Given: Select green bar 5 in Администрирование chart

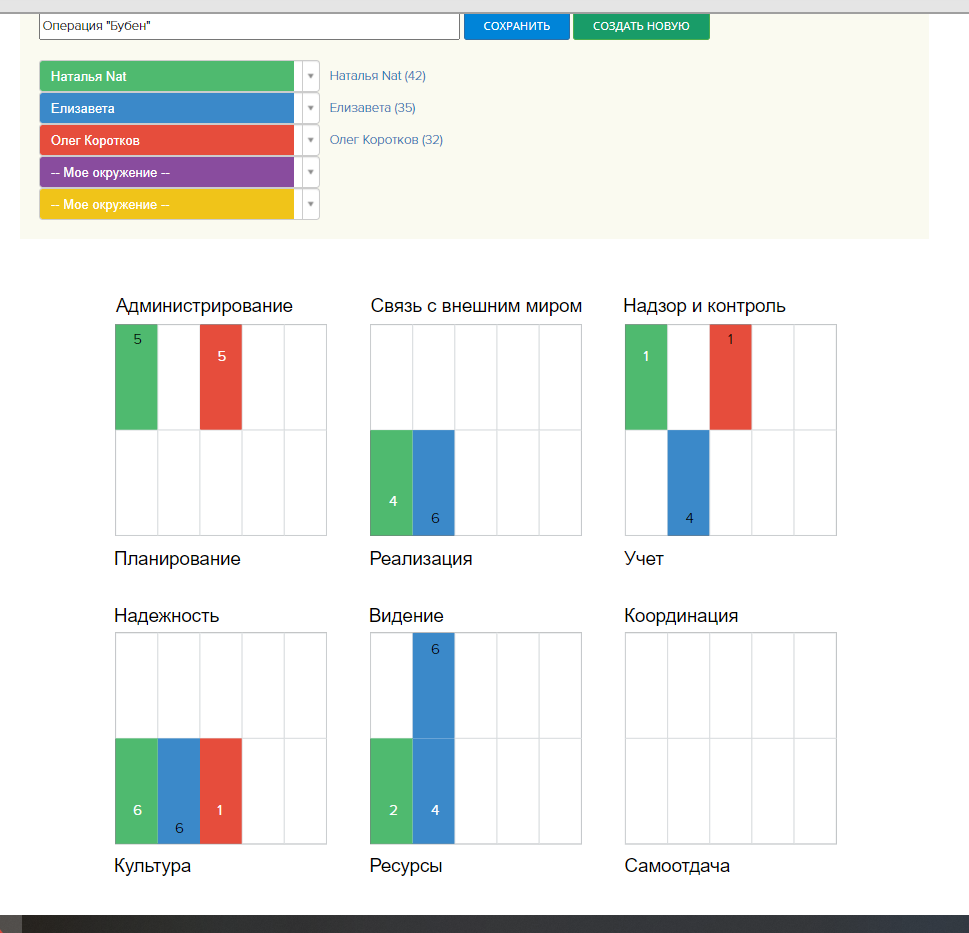Looking at the screenshot, I should [x=137, y=377].
